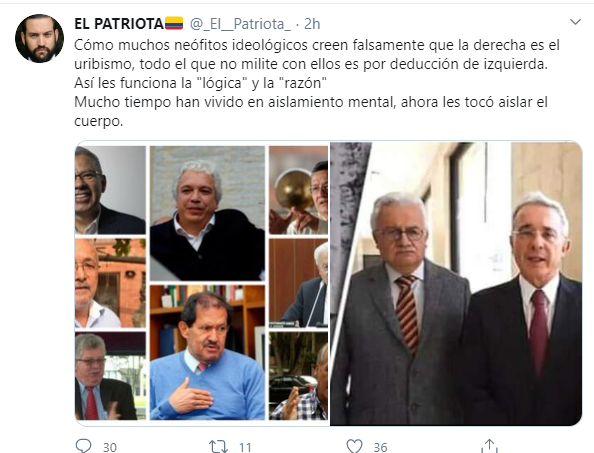
Task: Open collage photo of man with red tie
Action: coord(110,376)
